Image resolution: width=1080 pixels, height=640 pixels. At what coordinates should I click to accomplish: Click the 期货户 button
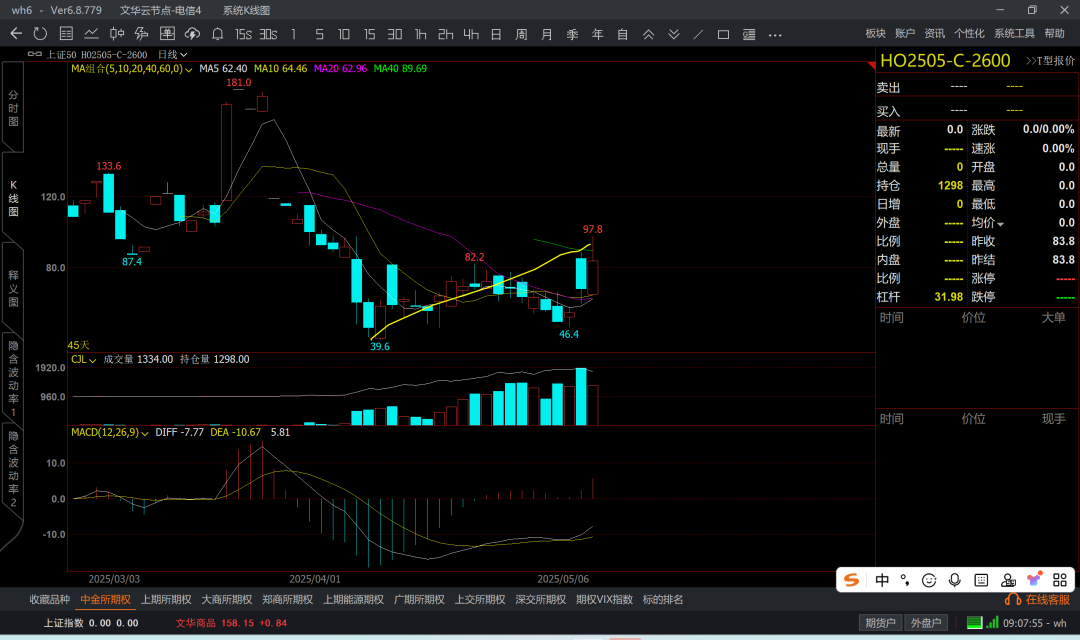coord(880,623)
